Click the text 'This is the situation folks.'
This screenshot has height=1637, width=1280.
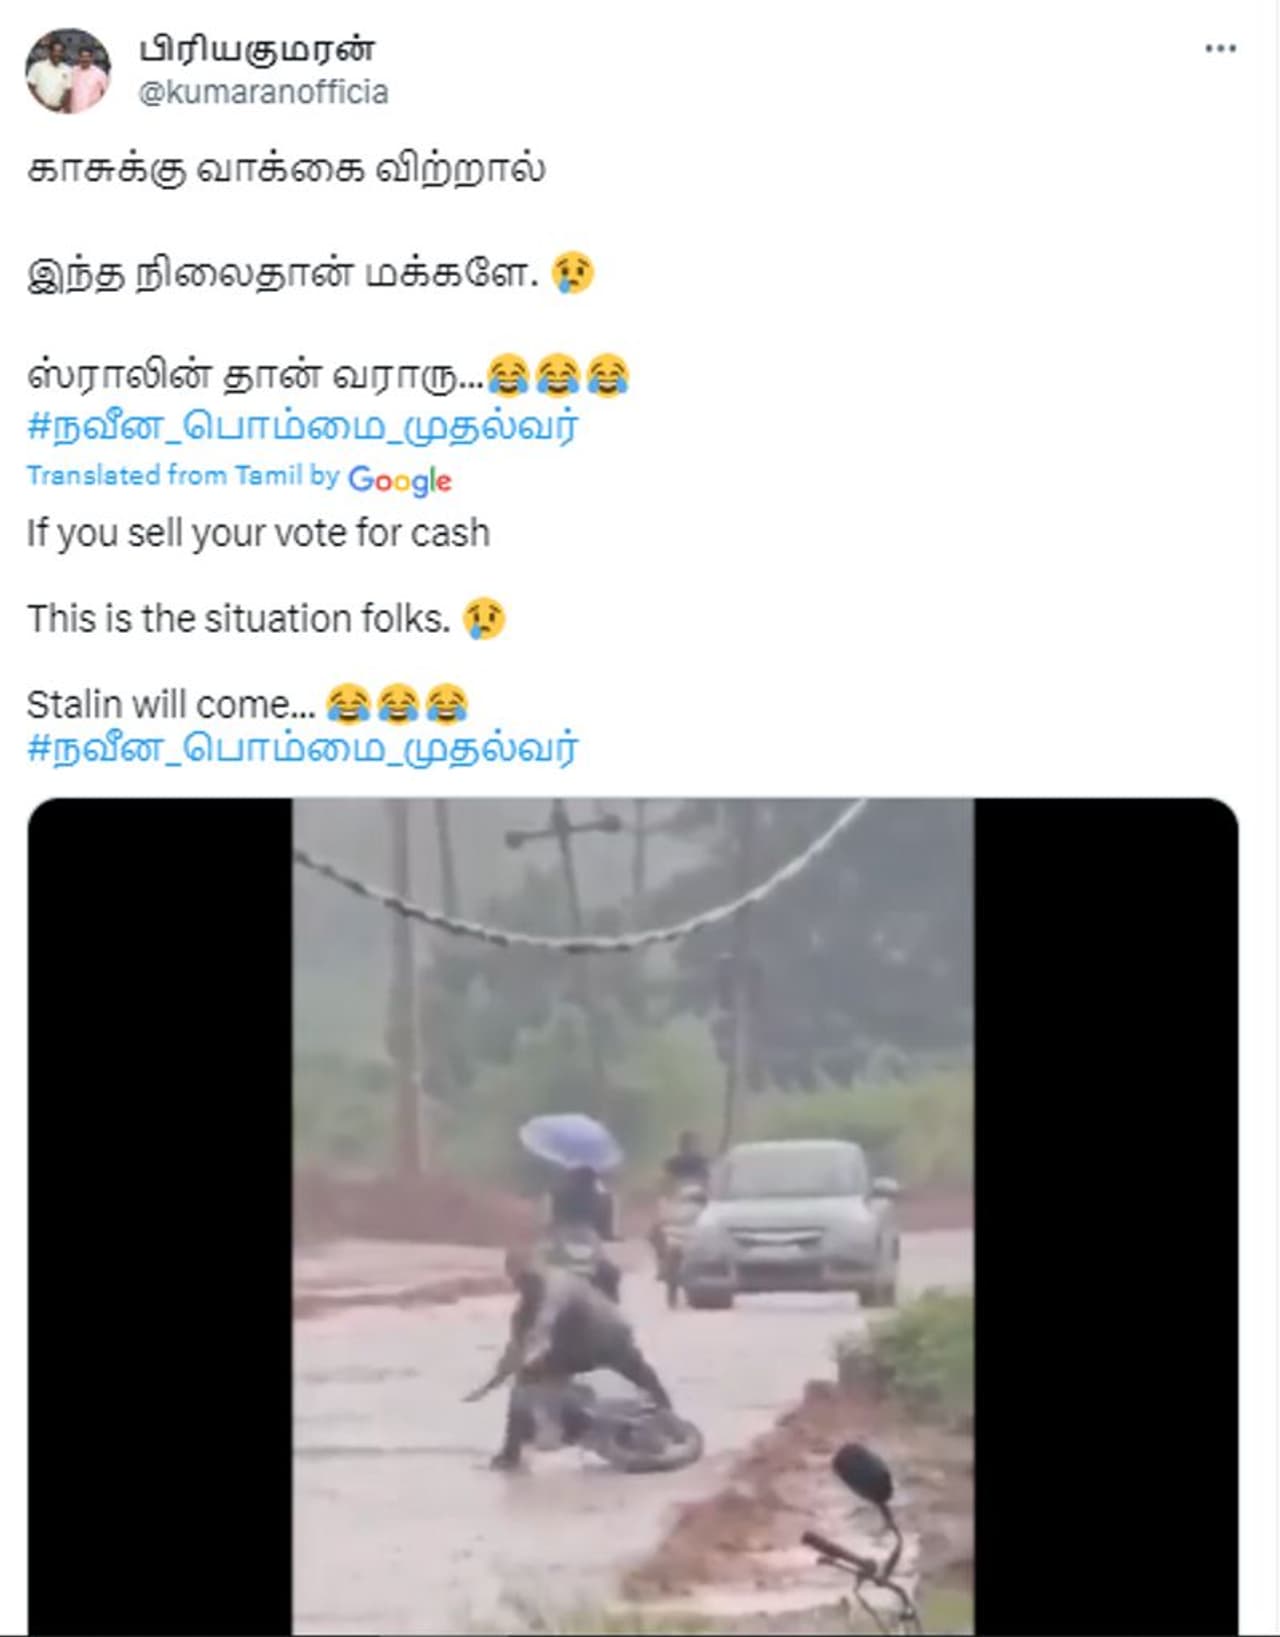click(239, 619)
